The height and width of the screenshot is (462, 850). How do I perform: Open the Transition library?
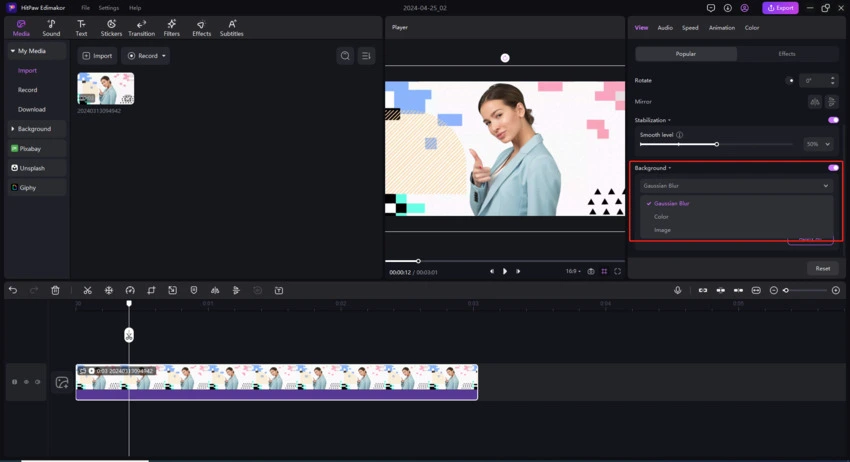[x=141, y=27]
